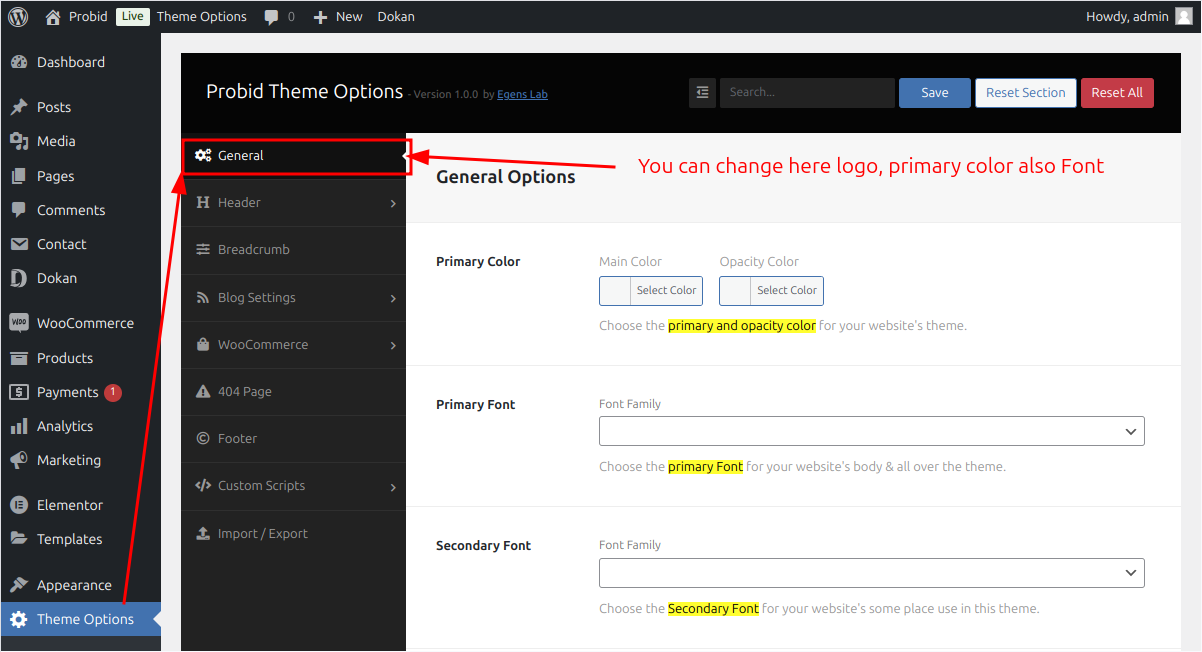Image resolution: width=1202 pixels, height=652 pixels.
Task: Click the blue Save button
Action: point(935,92)
